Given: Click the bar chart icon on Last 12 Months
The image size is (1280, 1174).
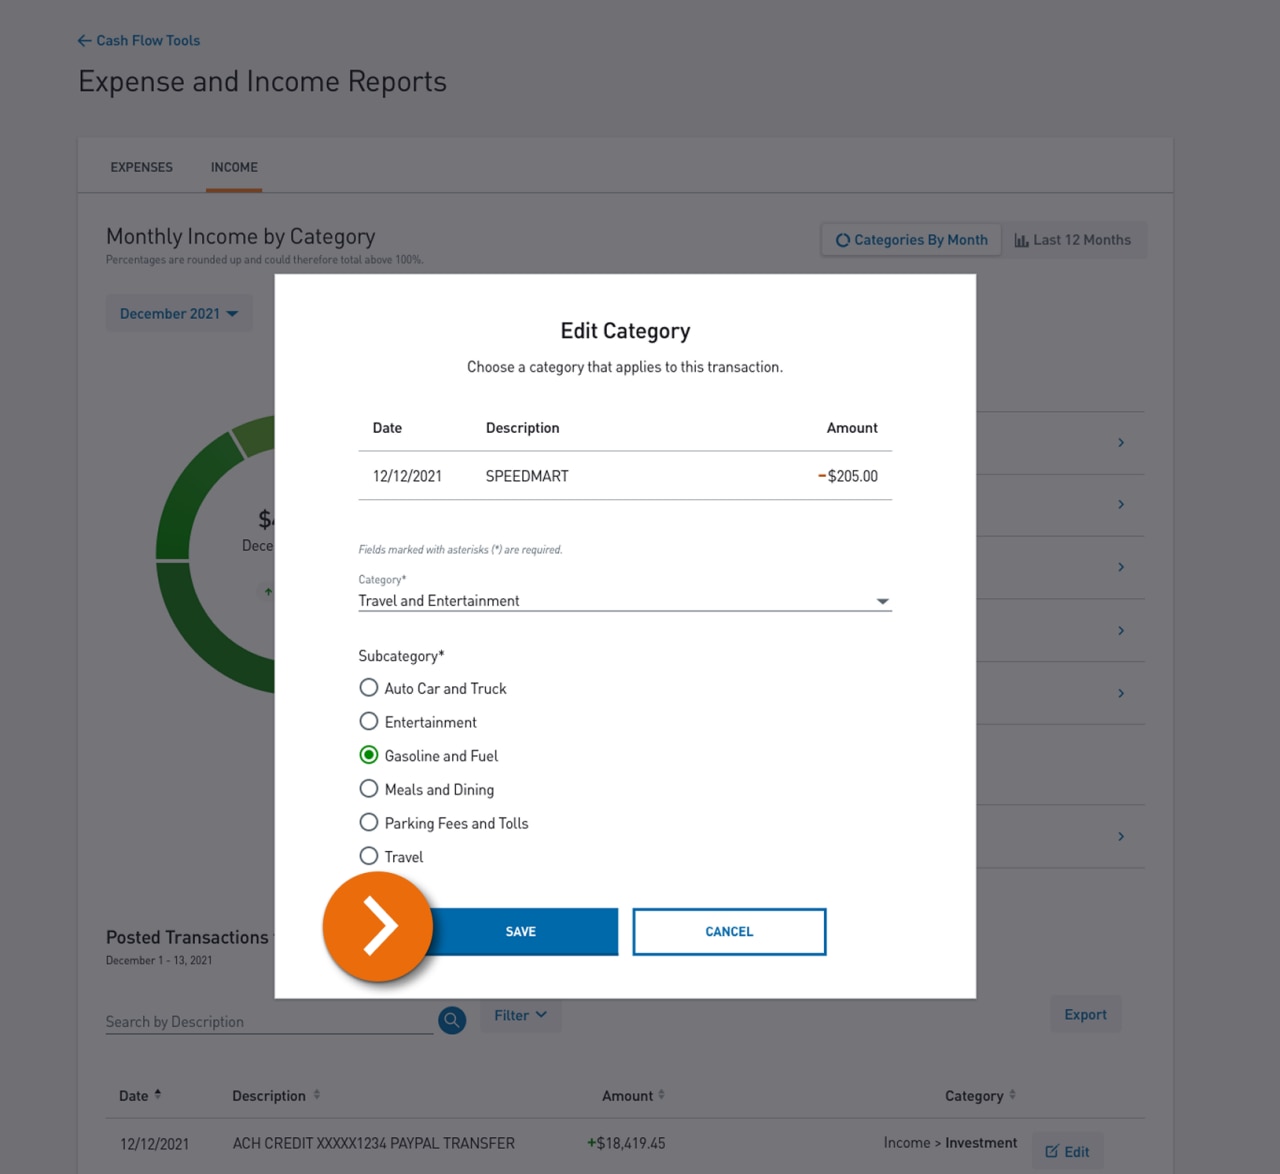Looking at the screenshot, I should tap(1021, 239).
